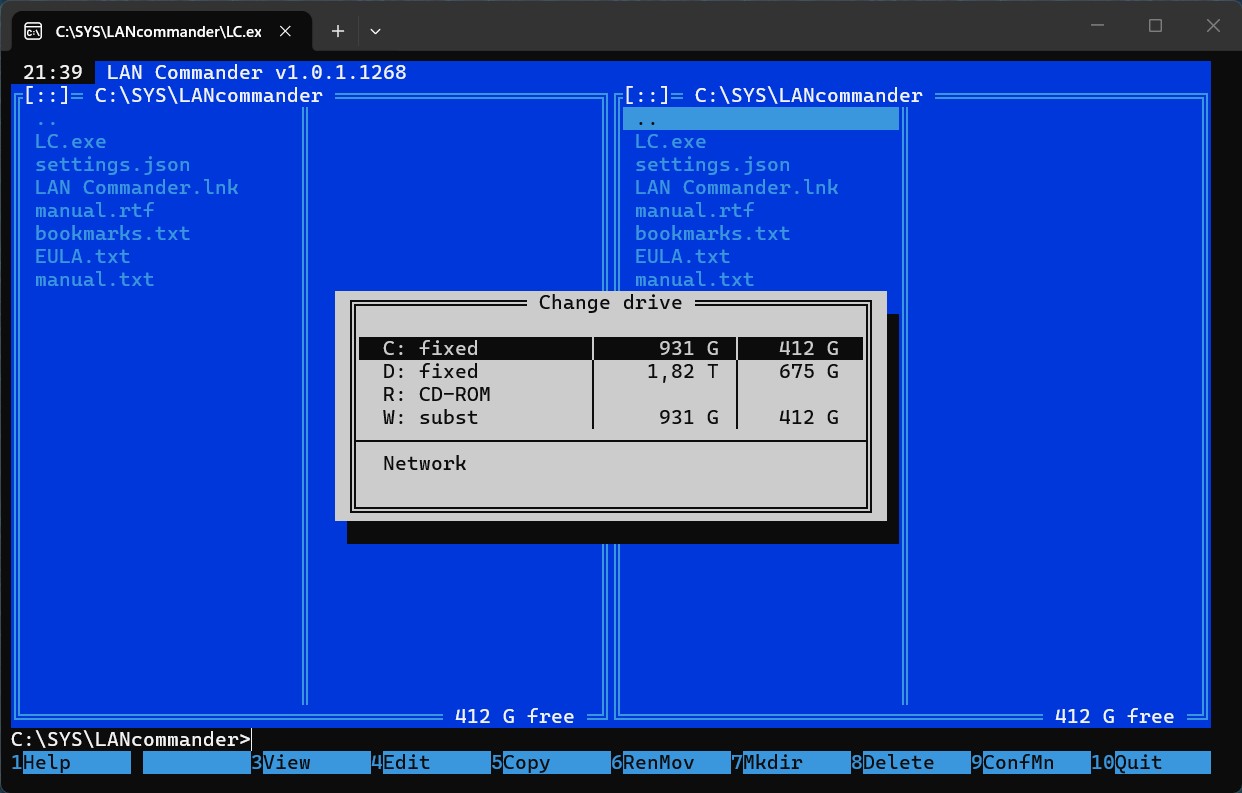Click the terminal icon on the tab

pyautogui.click(x=33, y=31)
